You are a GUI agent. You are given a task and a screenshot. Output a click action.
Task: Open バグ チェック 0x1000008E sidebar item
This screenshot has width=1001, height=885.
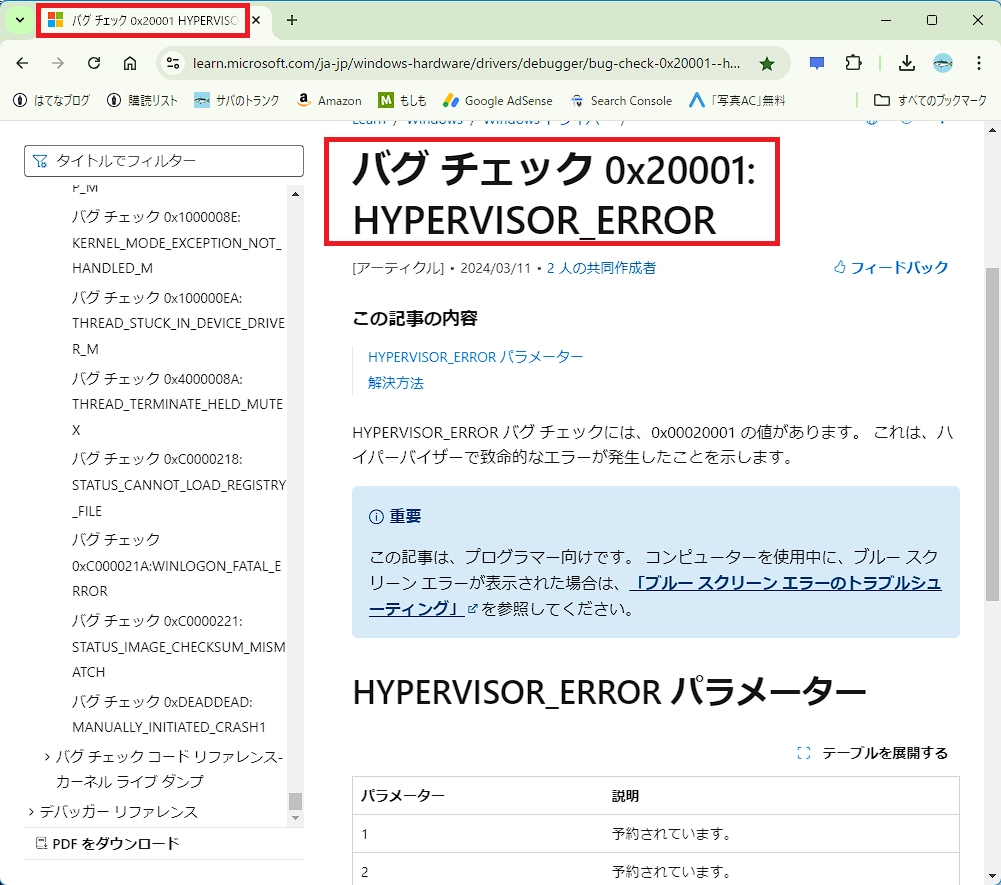(x=177, y=243)
